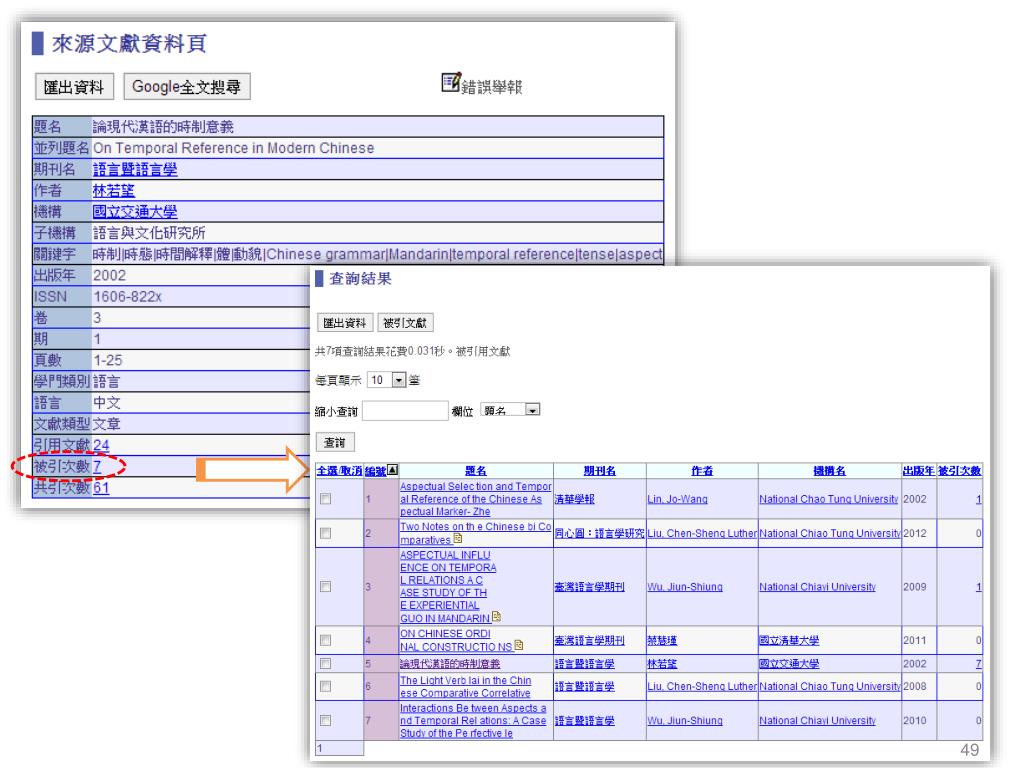Sort results by 作者 column header
1024x768 pixels.
click(x=702, y=471)
